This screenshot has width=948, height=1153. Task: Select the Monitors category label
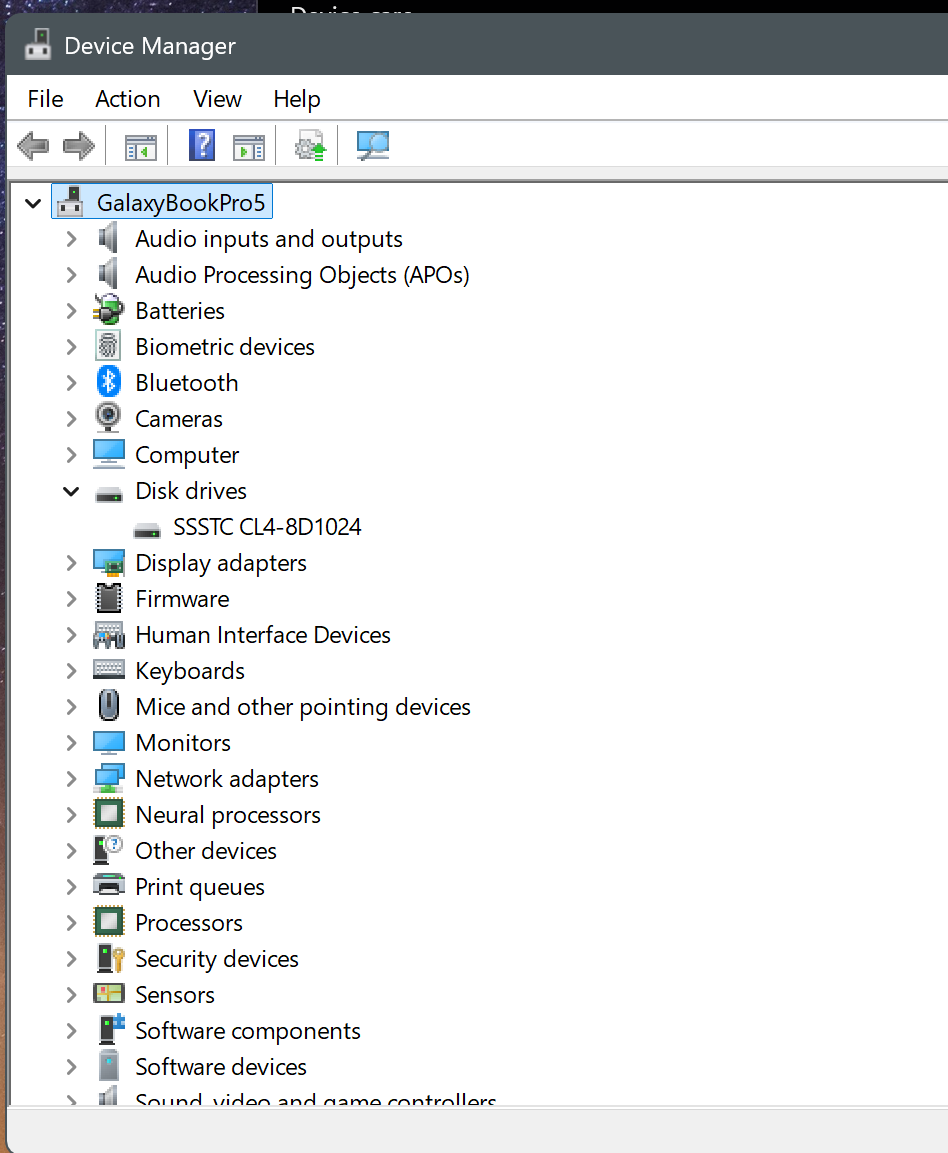183,743
